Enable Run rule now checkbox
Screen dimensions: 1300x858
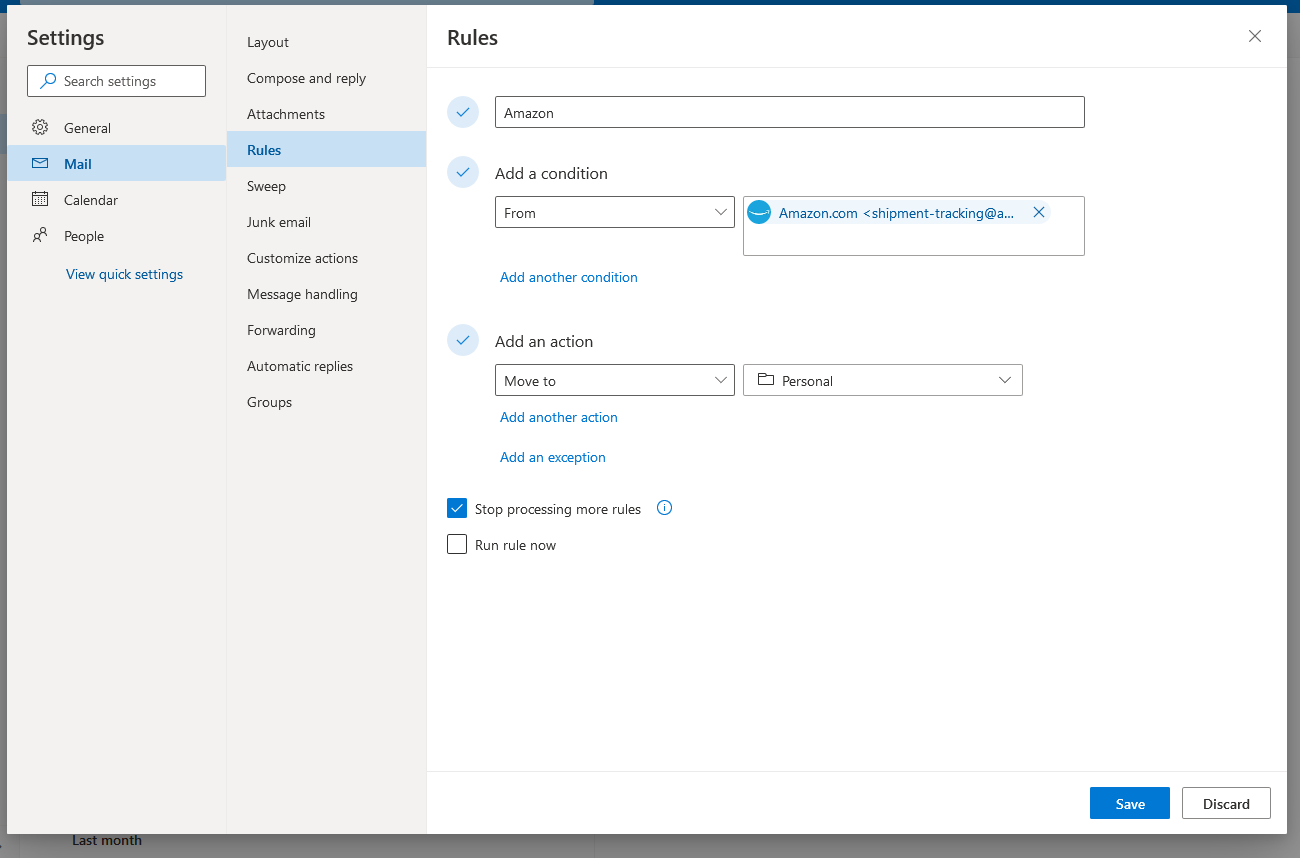tap(457, 544)
